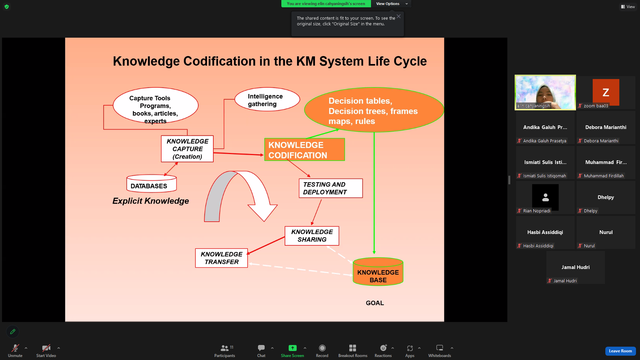The width and height of the screenshot is (640, 360).
Task: Open Whiteboards
Action: (440, 350)
